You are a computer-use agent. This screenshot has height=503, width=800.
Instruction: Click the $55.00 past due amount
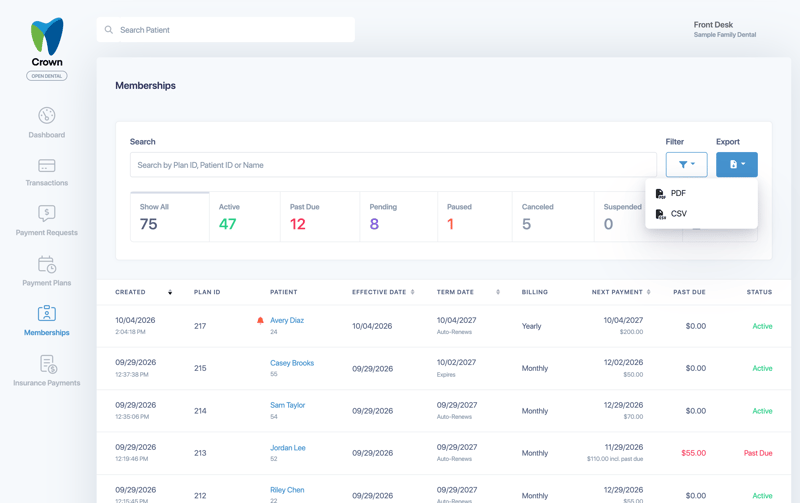coord(693,453)
